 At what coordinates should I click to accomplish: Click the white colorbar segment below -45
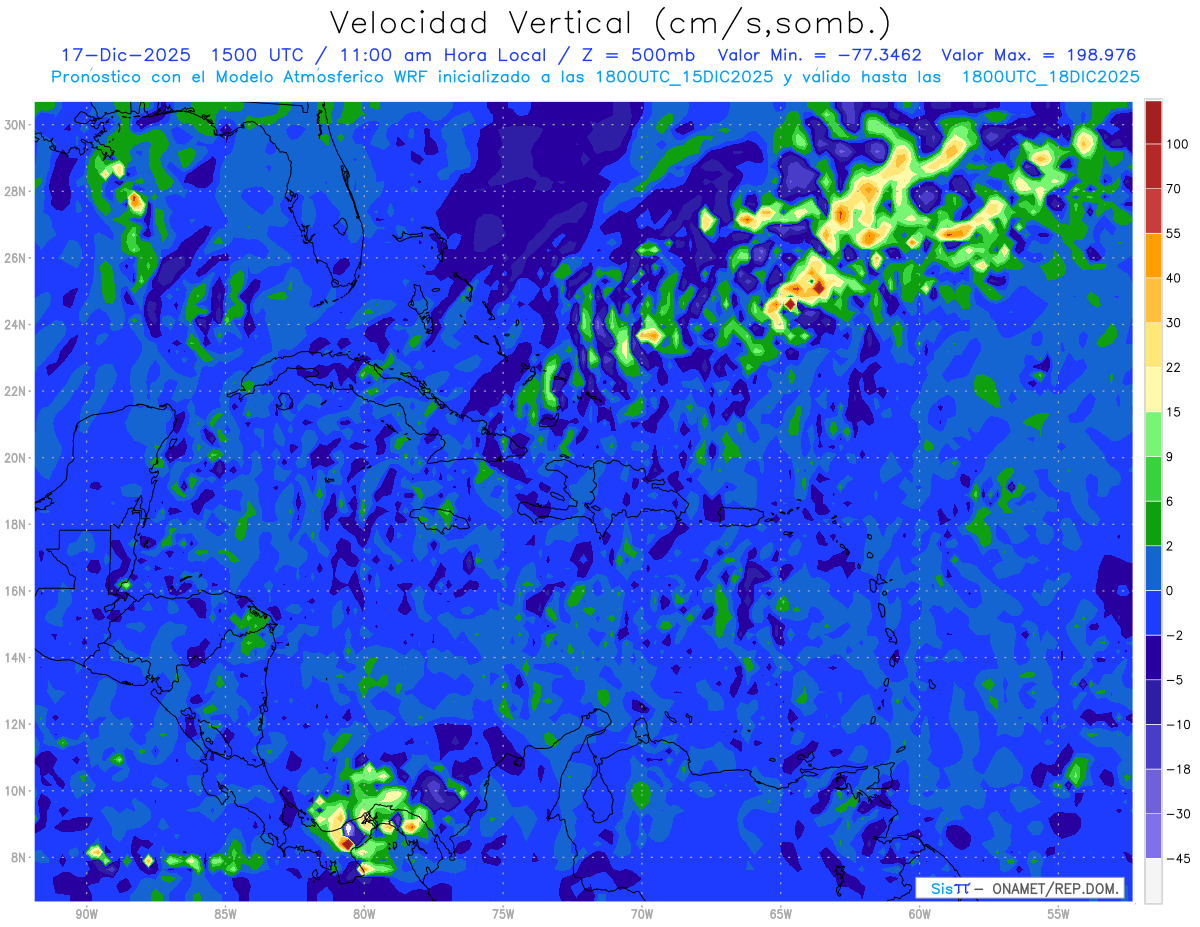(1153, 880)
